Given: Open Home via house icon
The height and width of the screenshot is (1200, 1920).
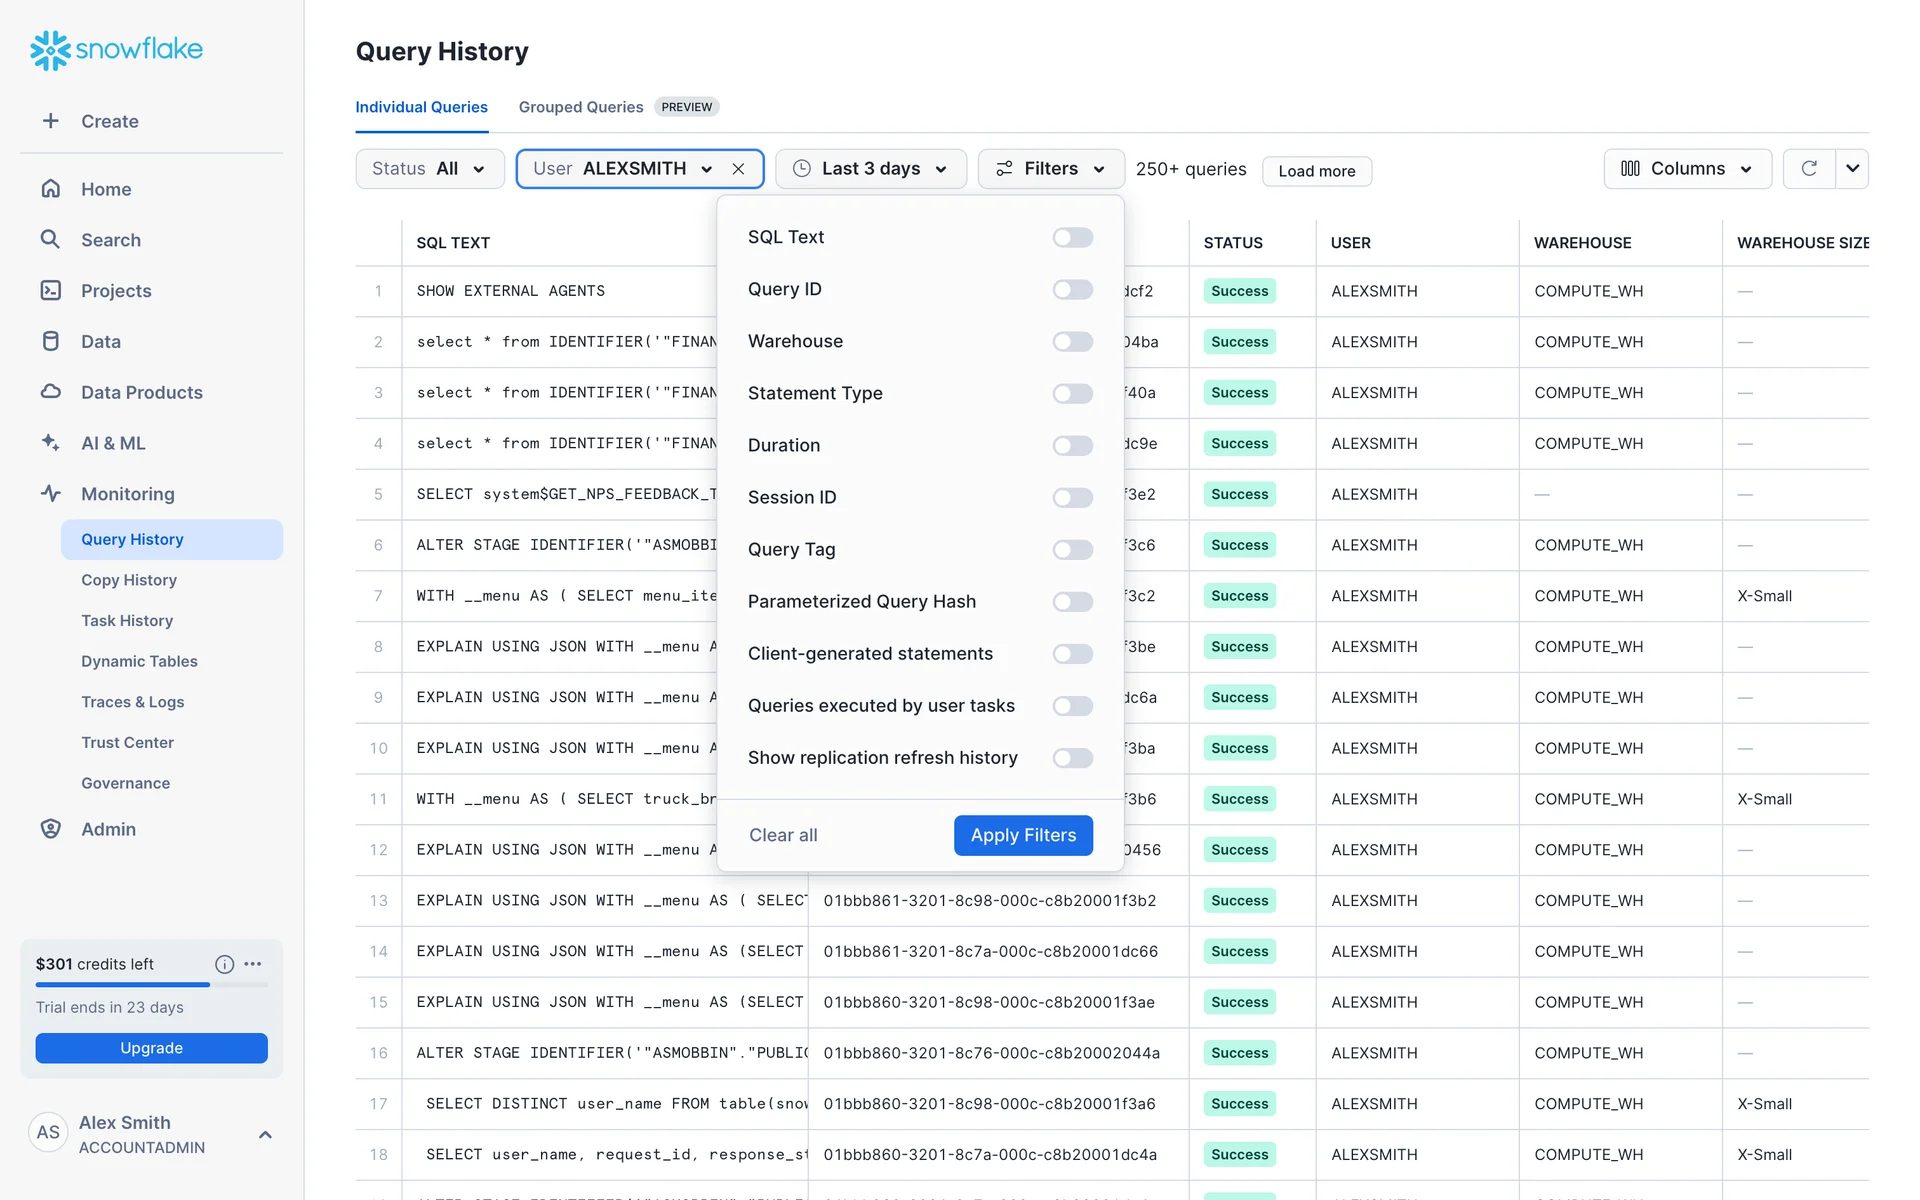Looking at the screenshot, I should coord(50,189).
